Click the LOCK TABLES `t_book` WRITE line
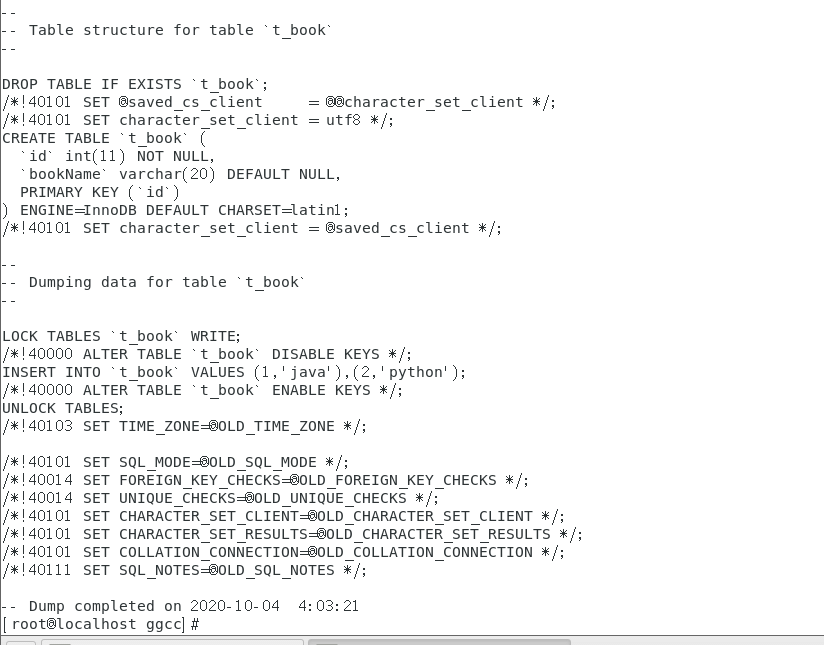 [x=121, y=336]
